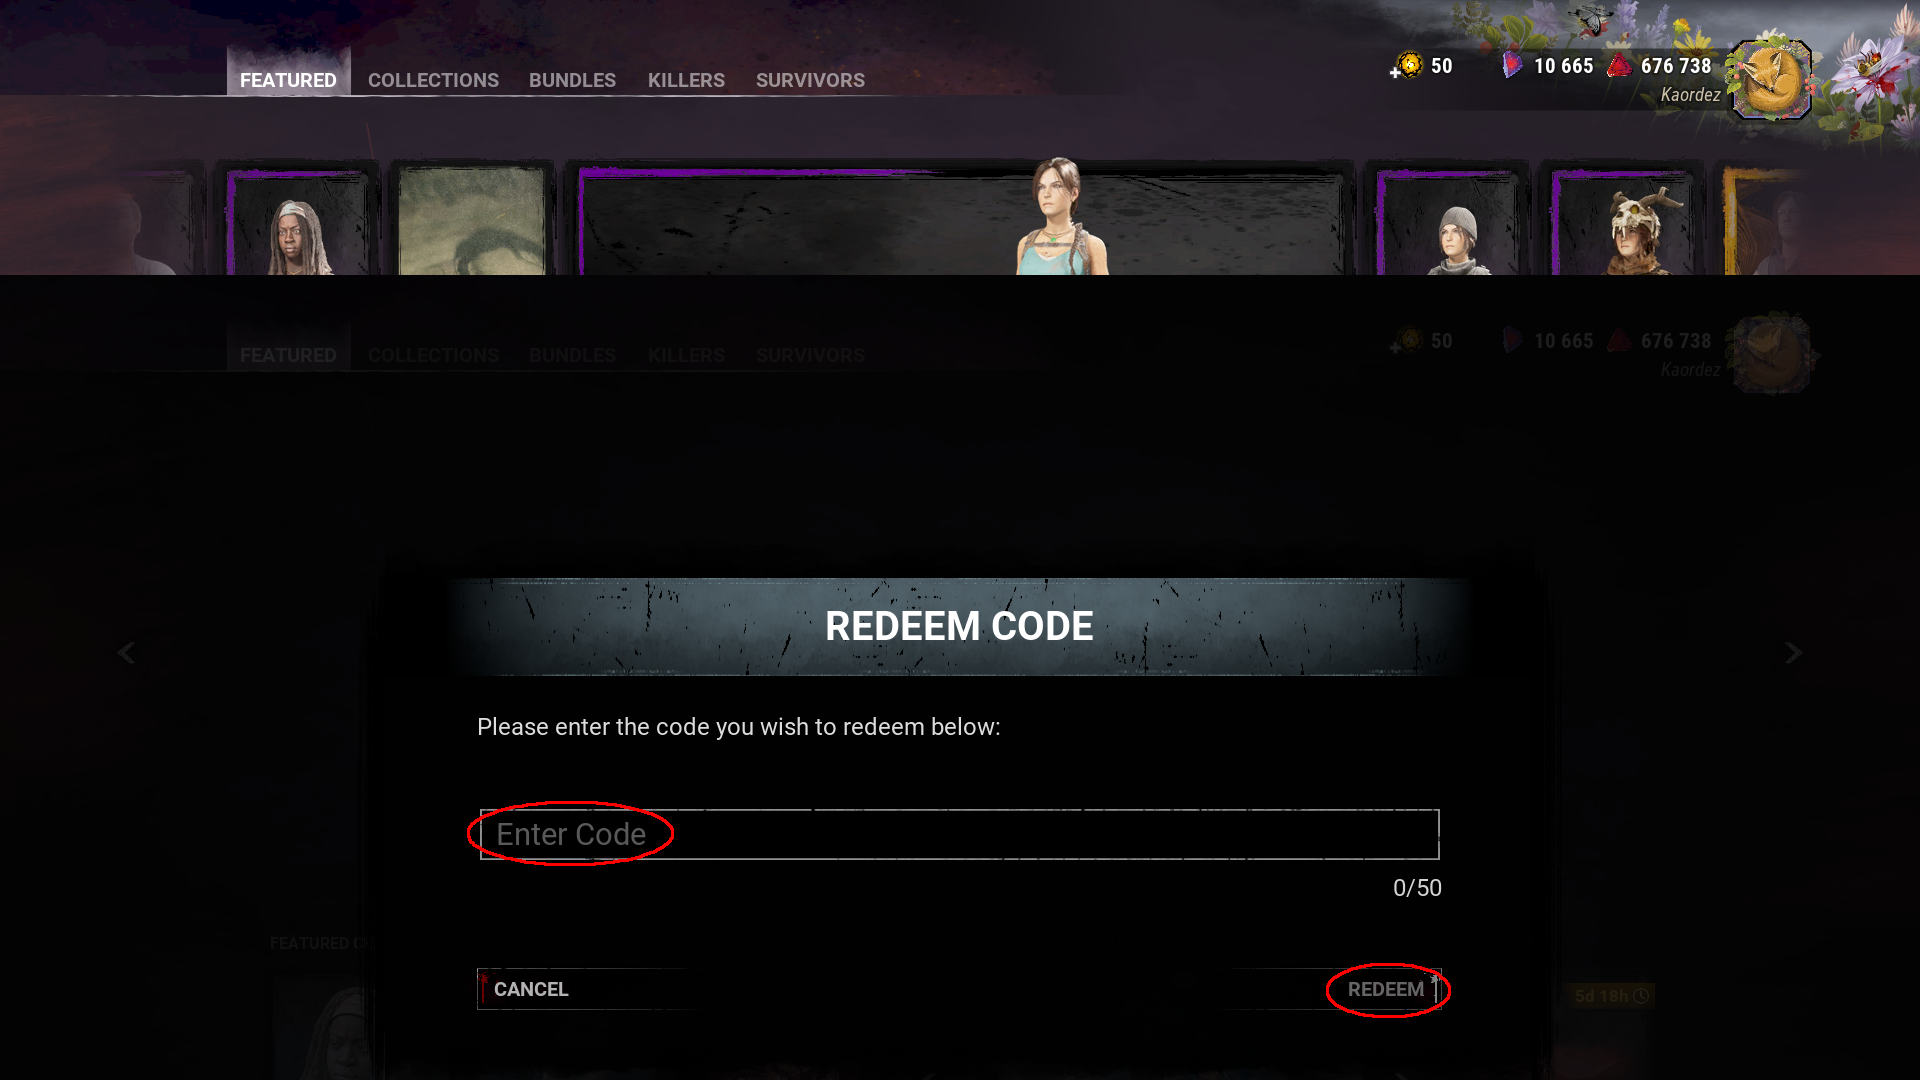Select deer skull mask outfit thumbnail
This screenshot has height=1080, width=1920.
pos(1623,222)
